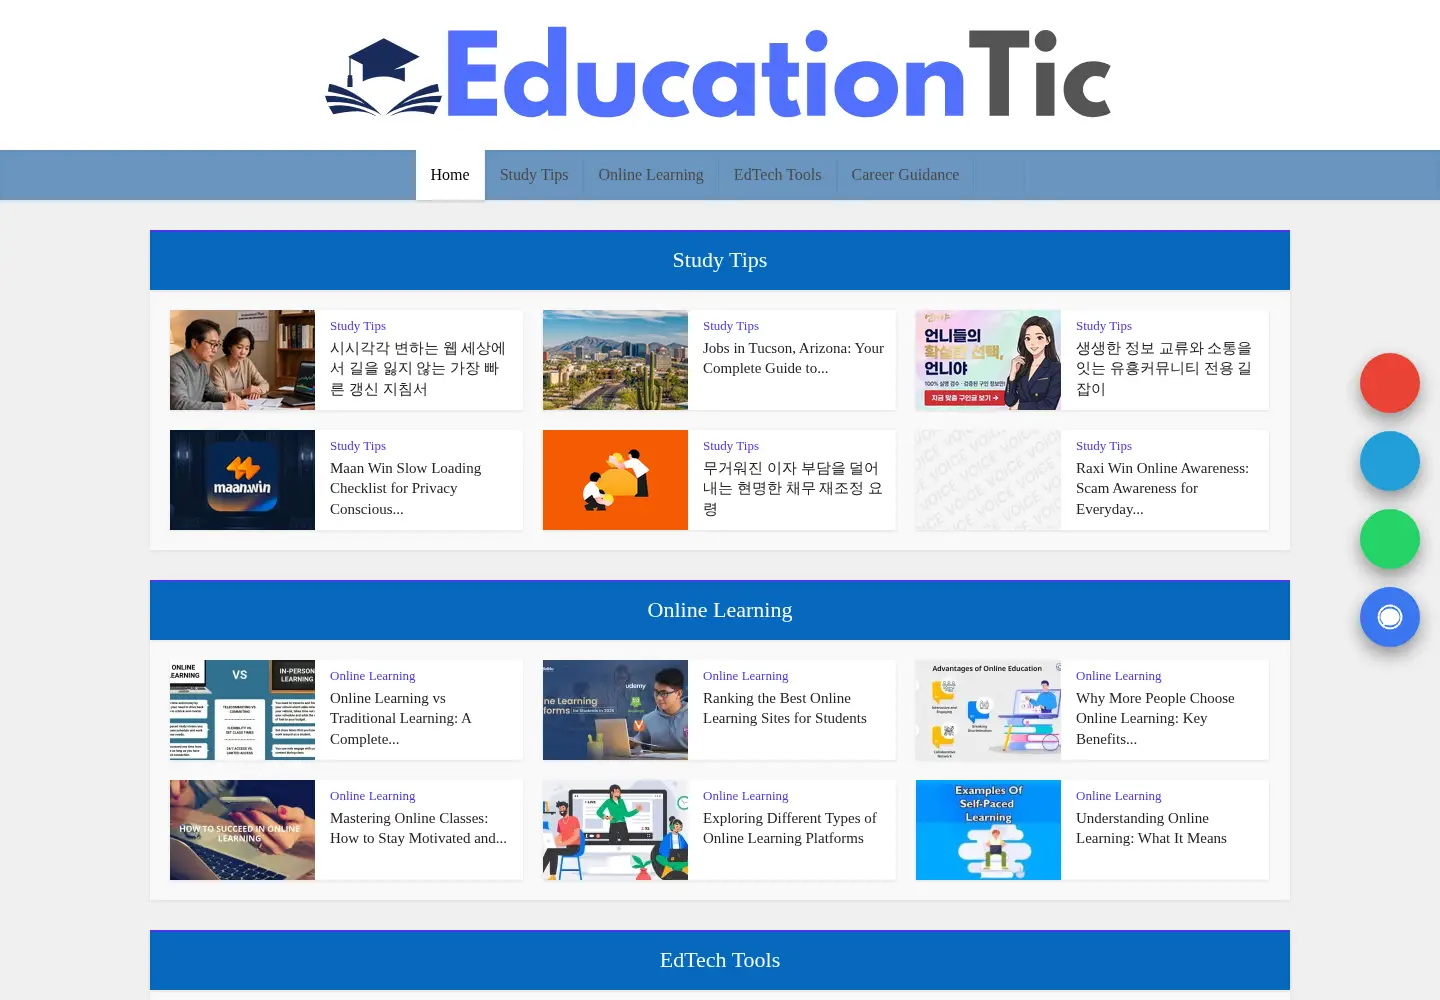Click the Study Tips section header
Image resolution: width=1440 pixels, height=1000 pixels.
(x=720, y=260)
